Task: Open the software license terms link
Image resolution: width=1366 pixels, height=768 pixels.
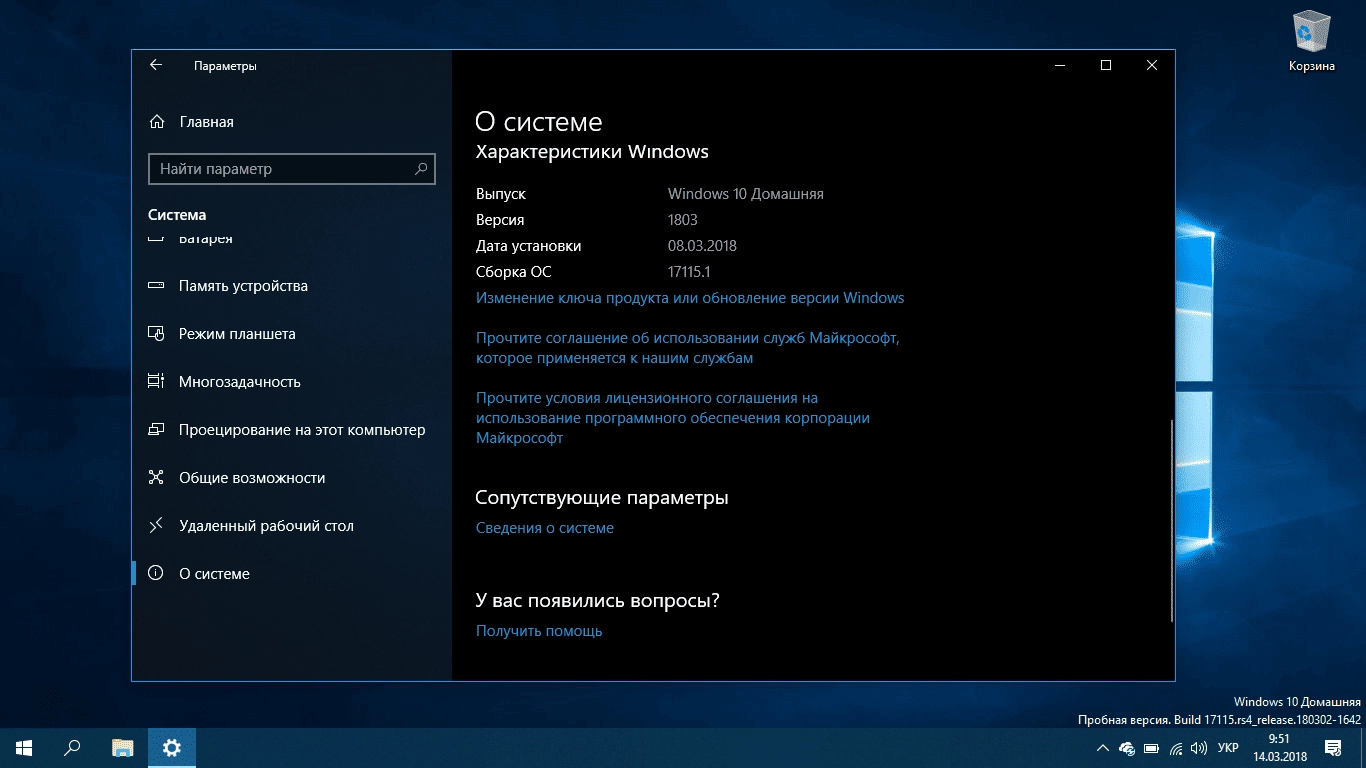Action: pos(673,418)
